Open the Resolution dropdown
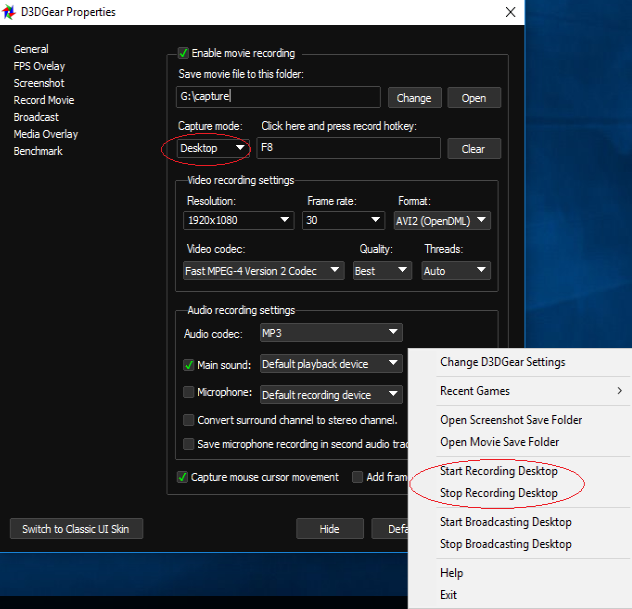The image size is (632, 609). coord(239,220)
